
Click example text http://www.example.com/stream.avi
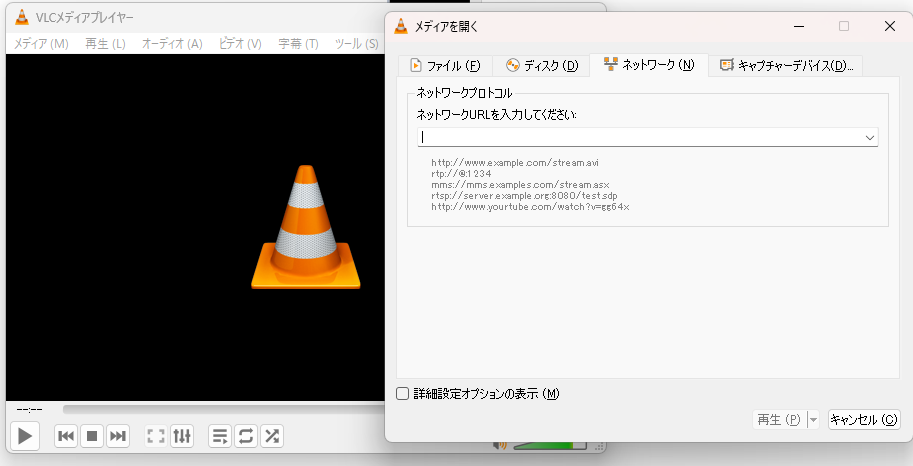[x=515, y=163]
